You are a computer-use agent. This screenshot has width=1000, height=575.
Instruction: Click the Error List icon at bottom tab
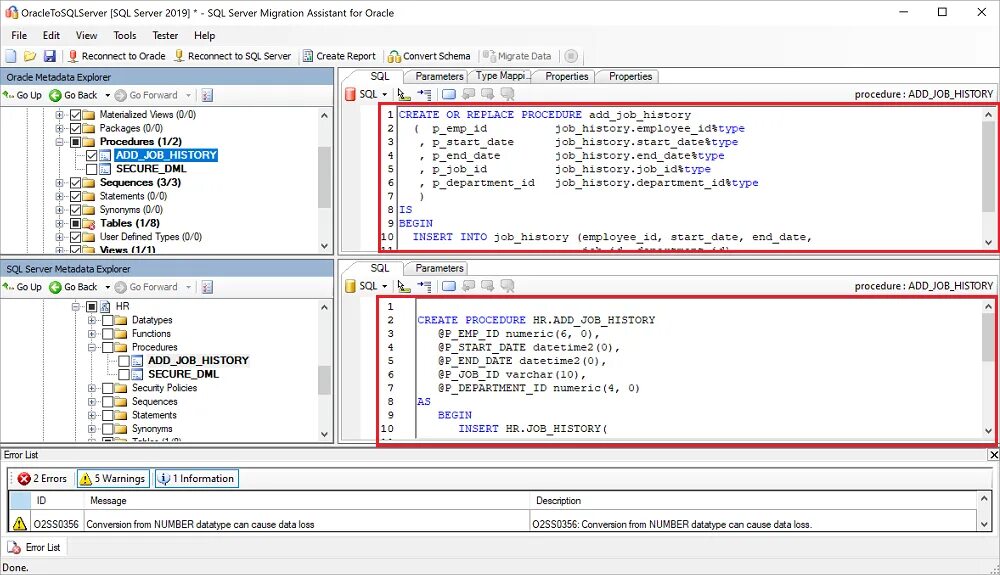[14, 548]
